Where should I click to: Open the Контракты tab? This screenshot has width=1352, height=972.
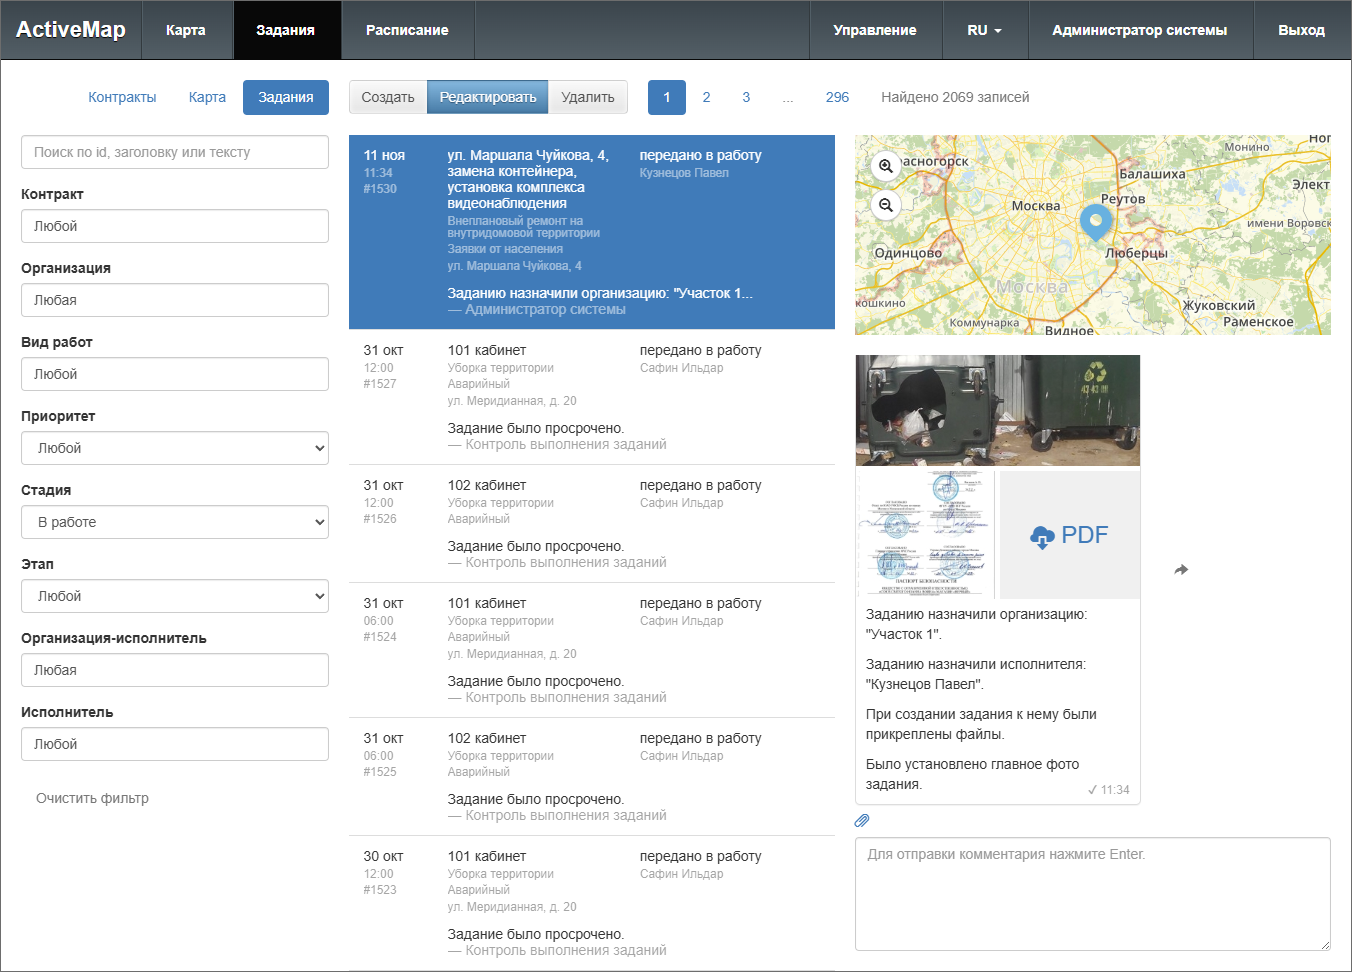coord(122,97)
